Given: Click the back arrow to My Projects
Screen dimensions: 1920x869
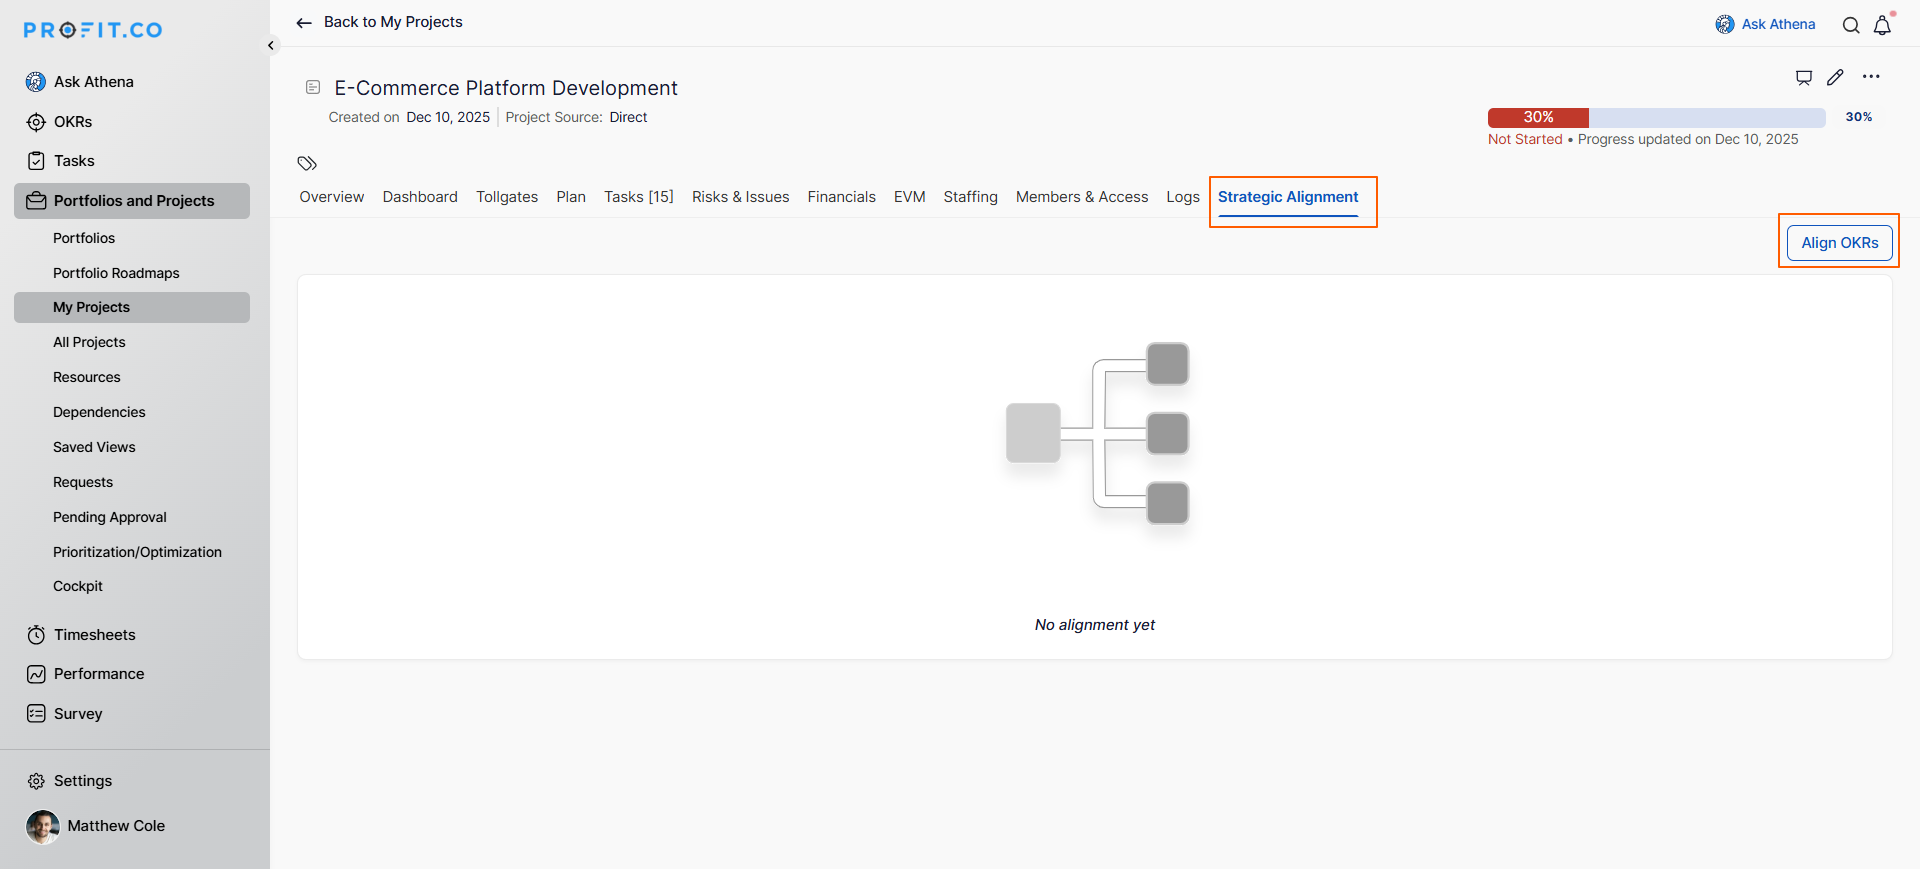Looking at the screenshot, I should 304,23.
